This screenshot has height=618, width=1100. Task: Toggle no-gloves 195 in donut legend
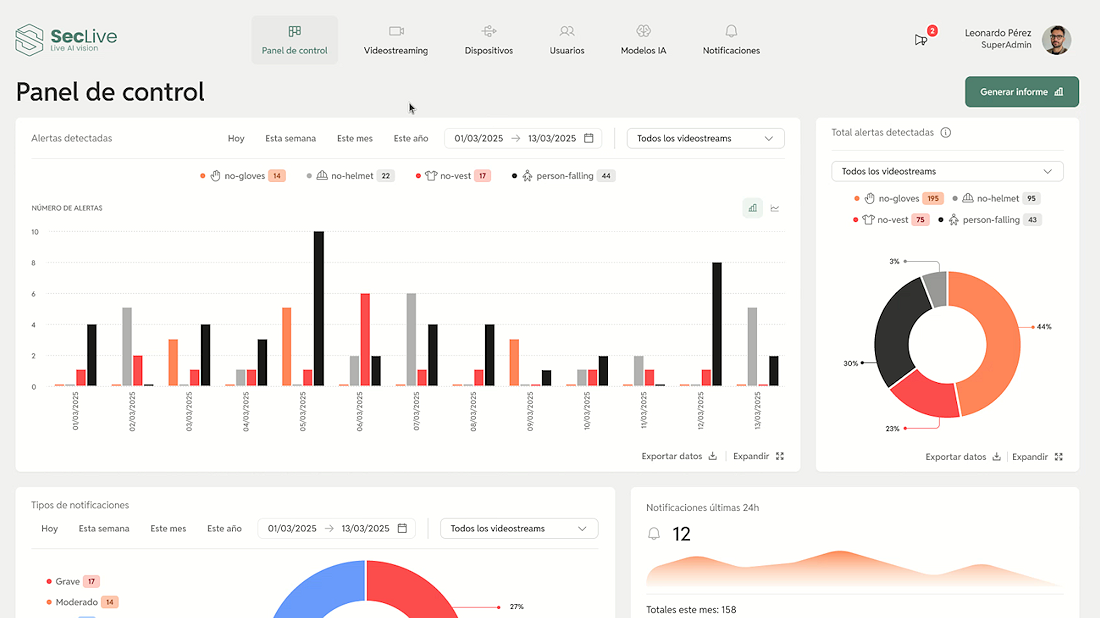pyautogui.click(x=899, y=199)
